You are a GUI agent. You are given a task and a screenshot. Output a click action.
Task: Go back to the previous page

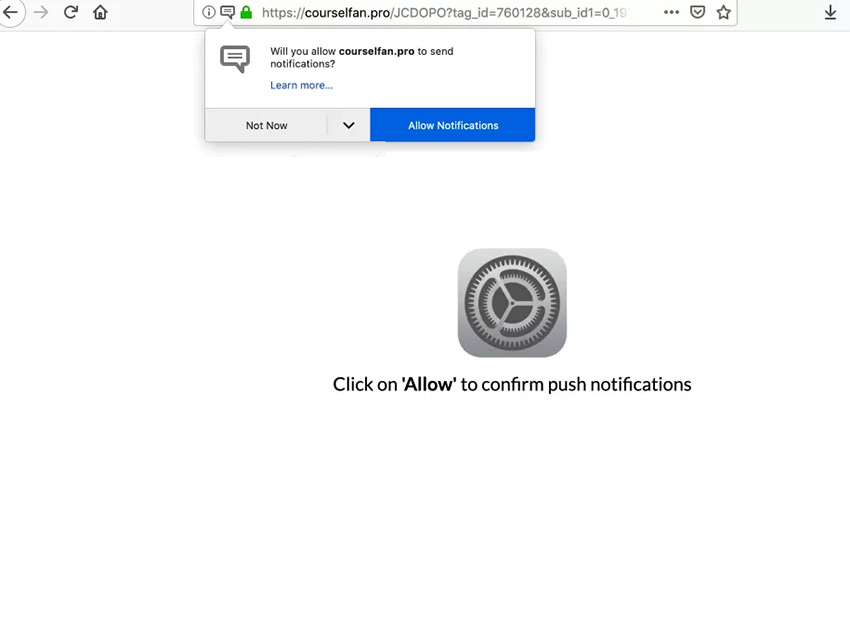11,12
